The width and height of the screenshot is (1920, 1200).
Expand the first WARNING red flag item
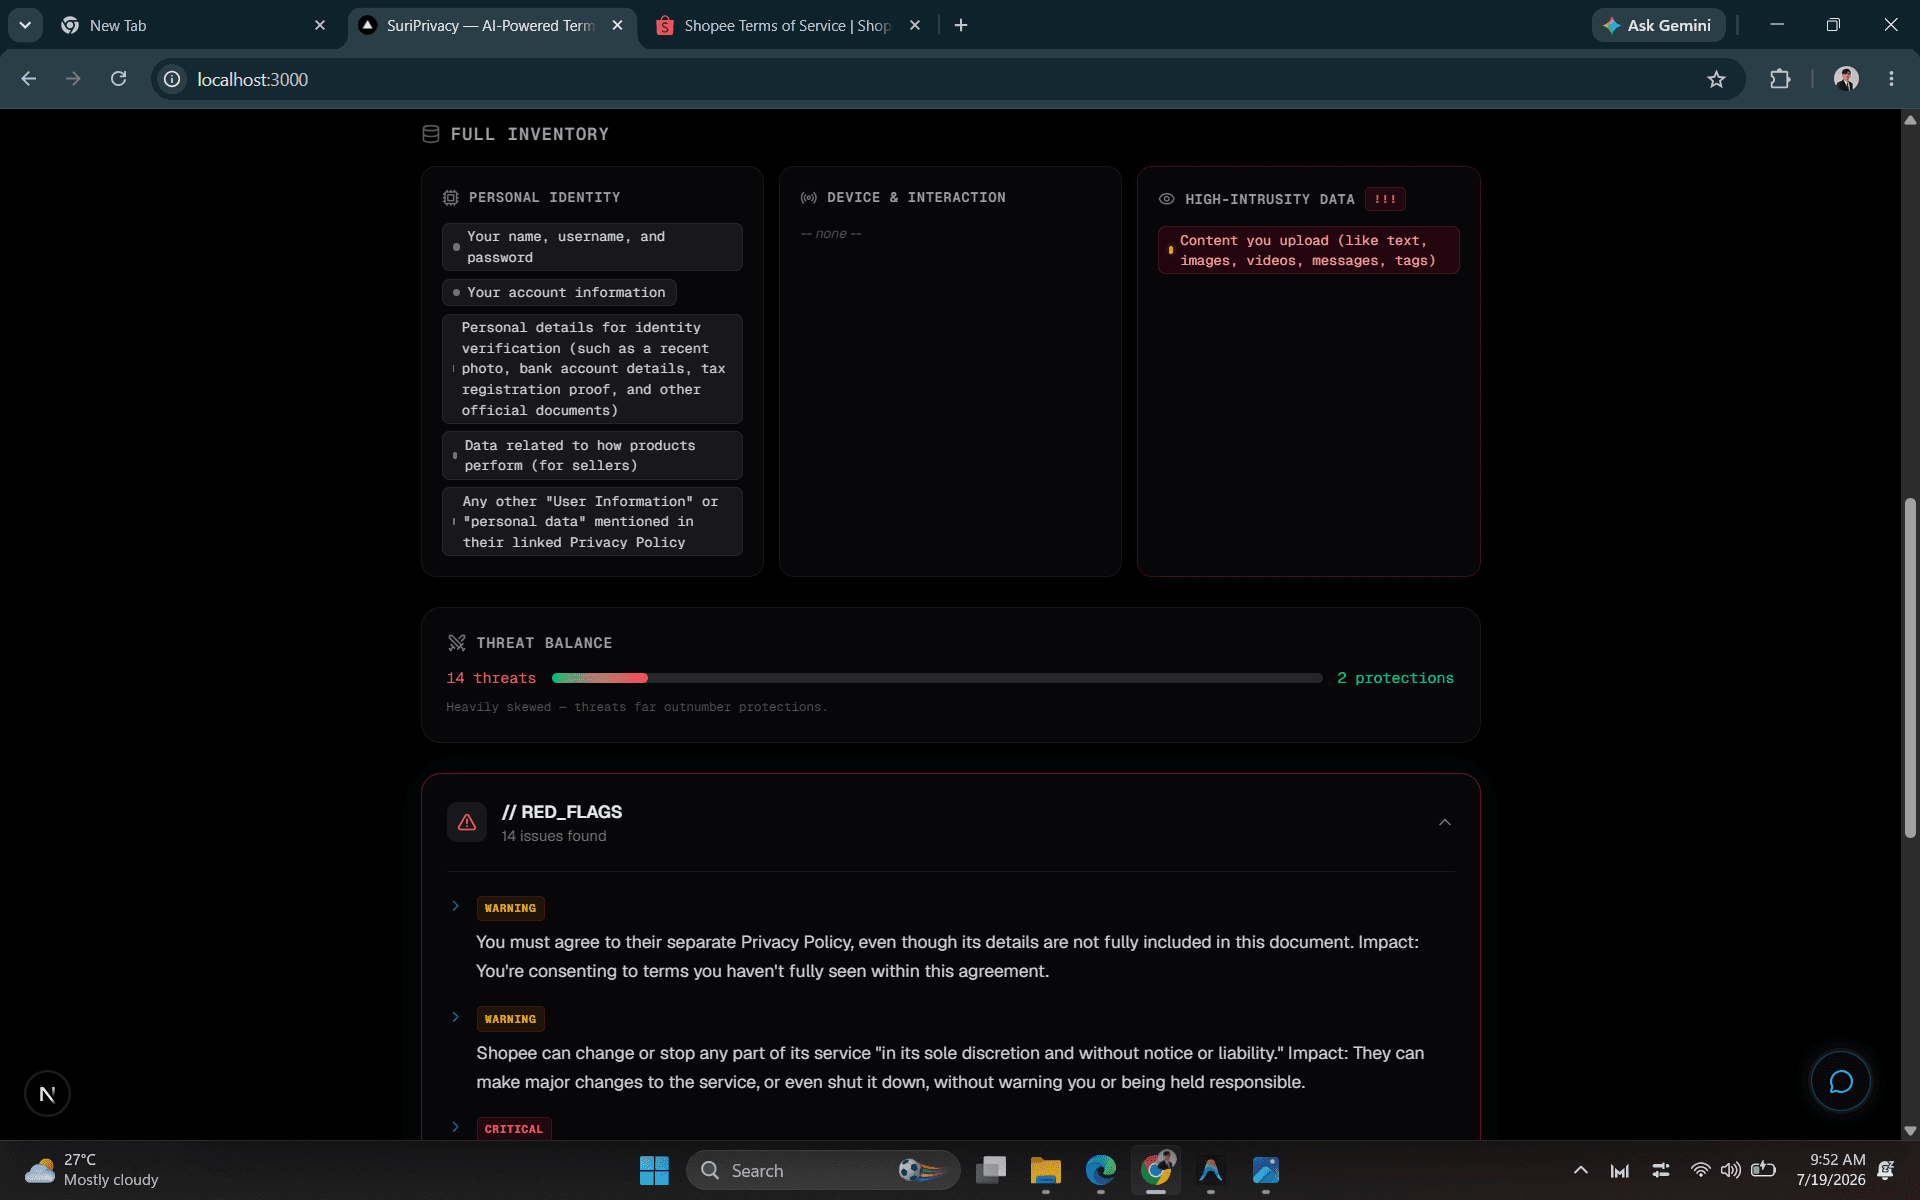pyautogui.click(x=456, y=906)
